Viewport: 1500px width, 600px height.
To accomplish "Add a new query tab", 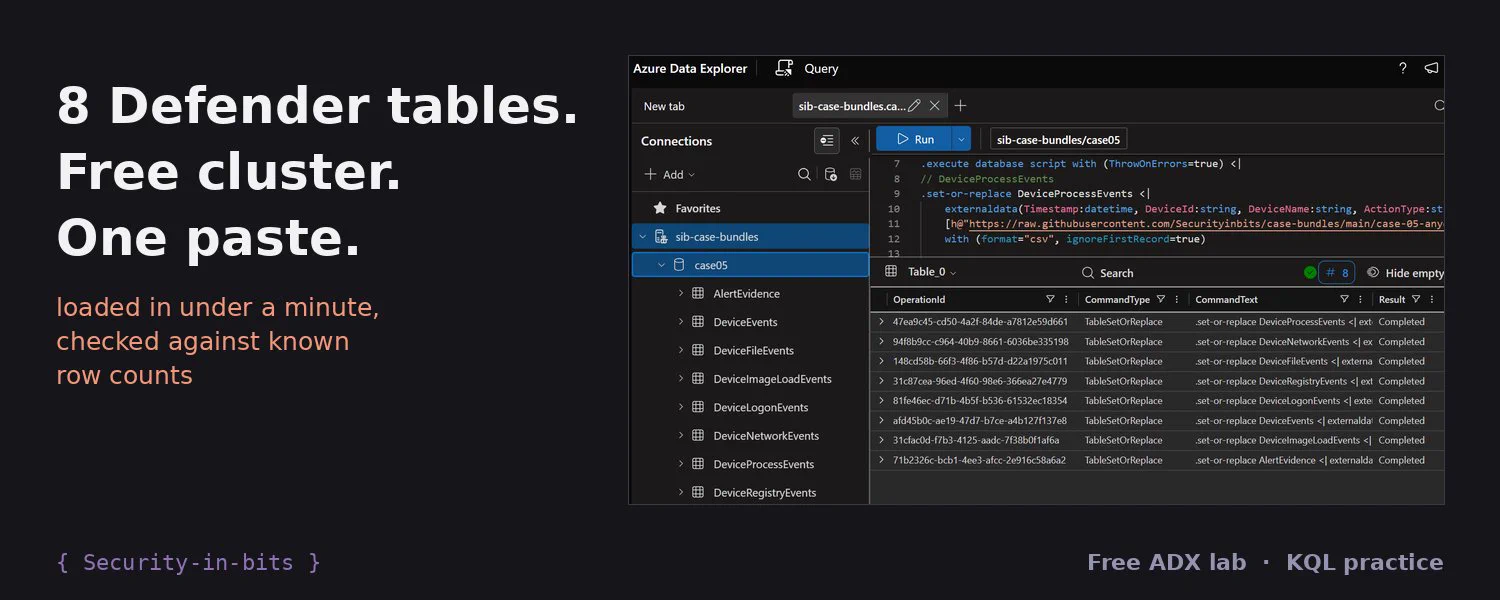I will [x=960, y=105].
